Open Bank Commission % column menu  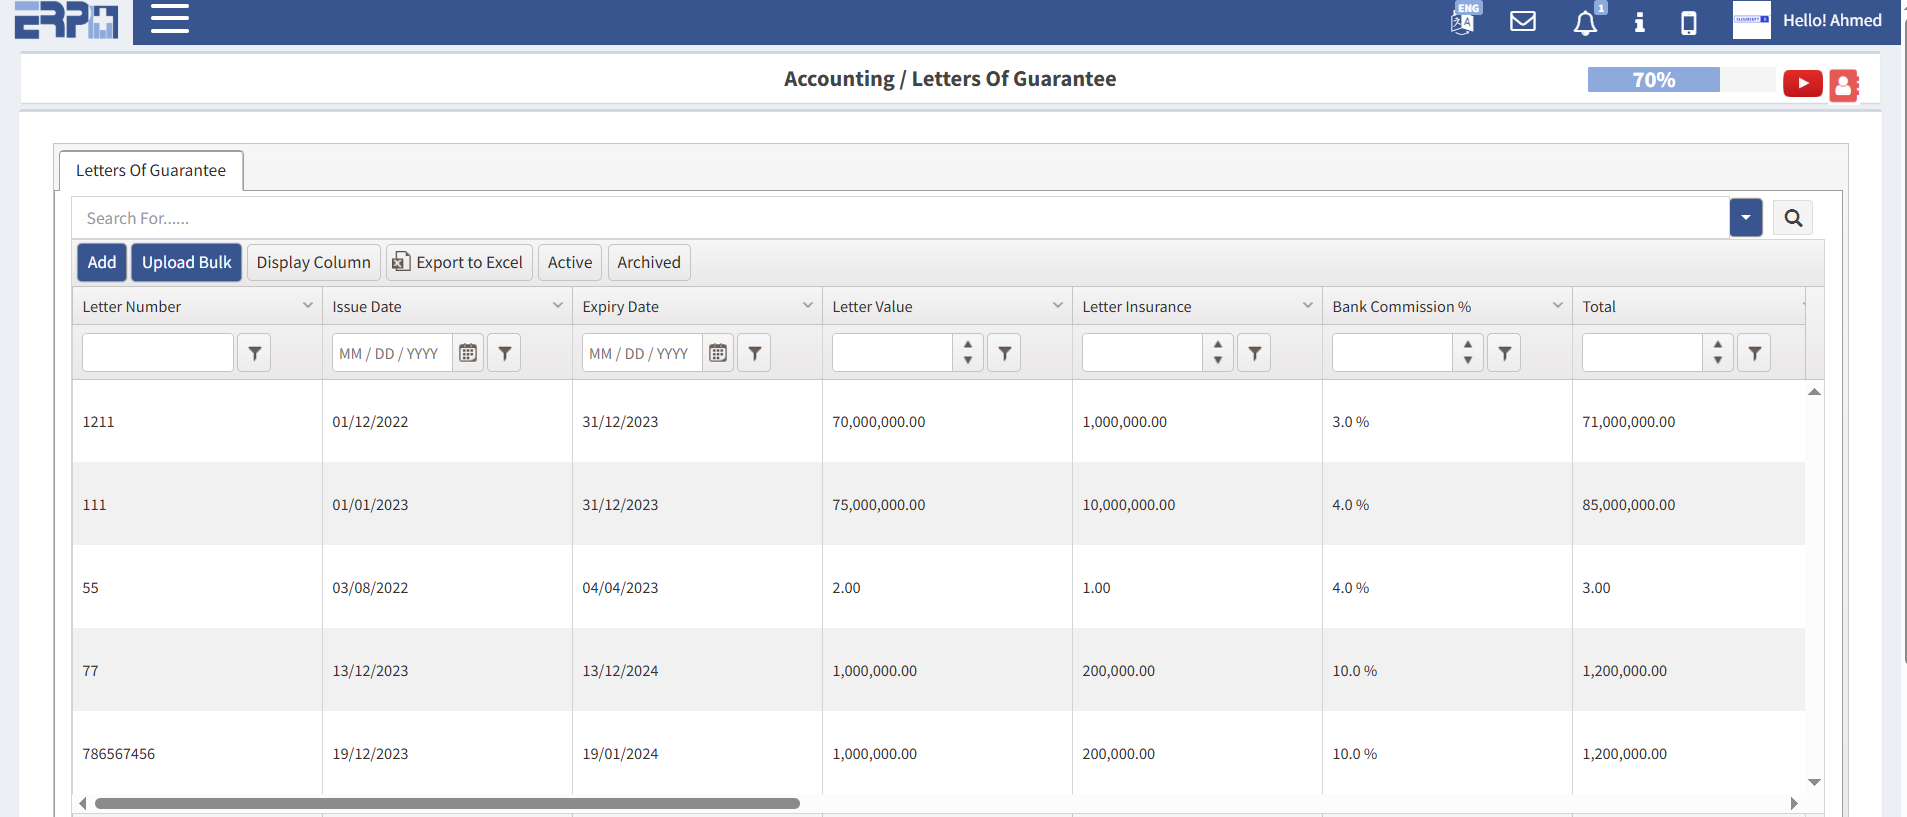coord(1557,306)
